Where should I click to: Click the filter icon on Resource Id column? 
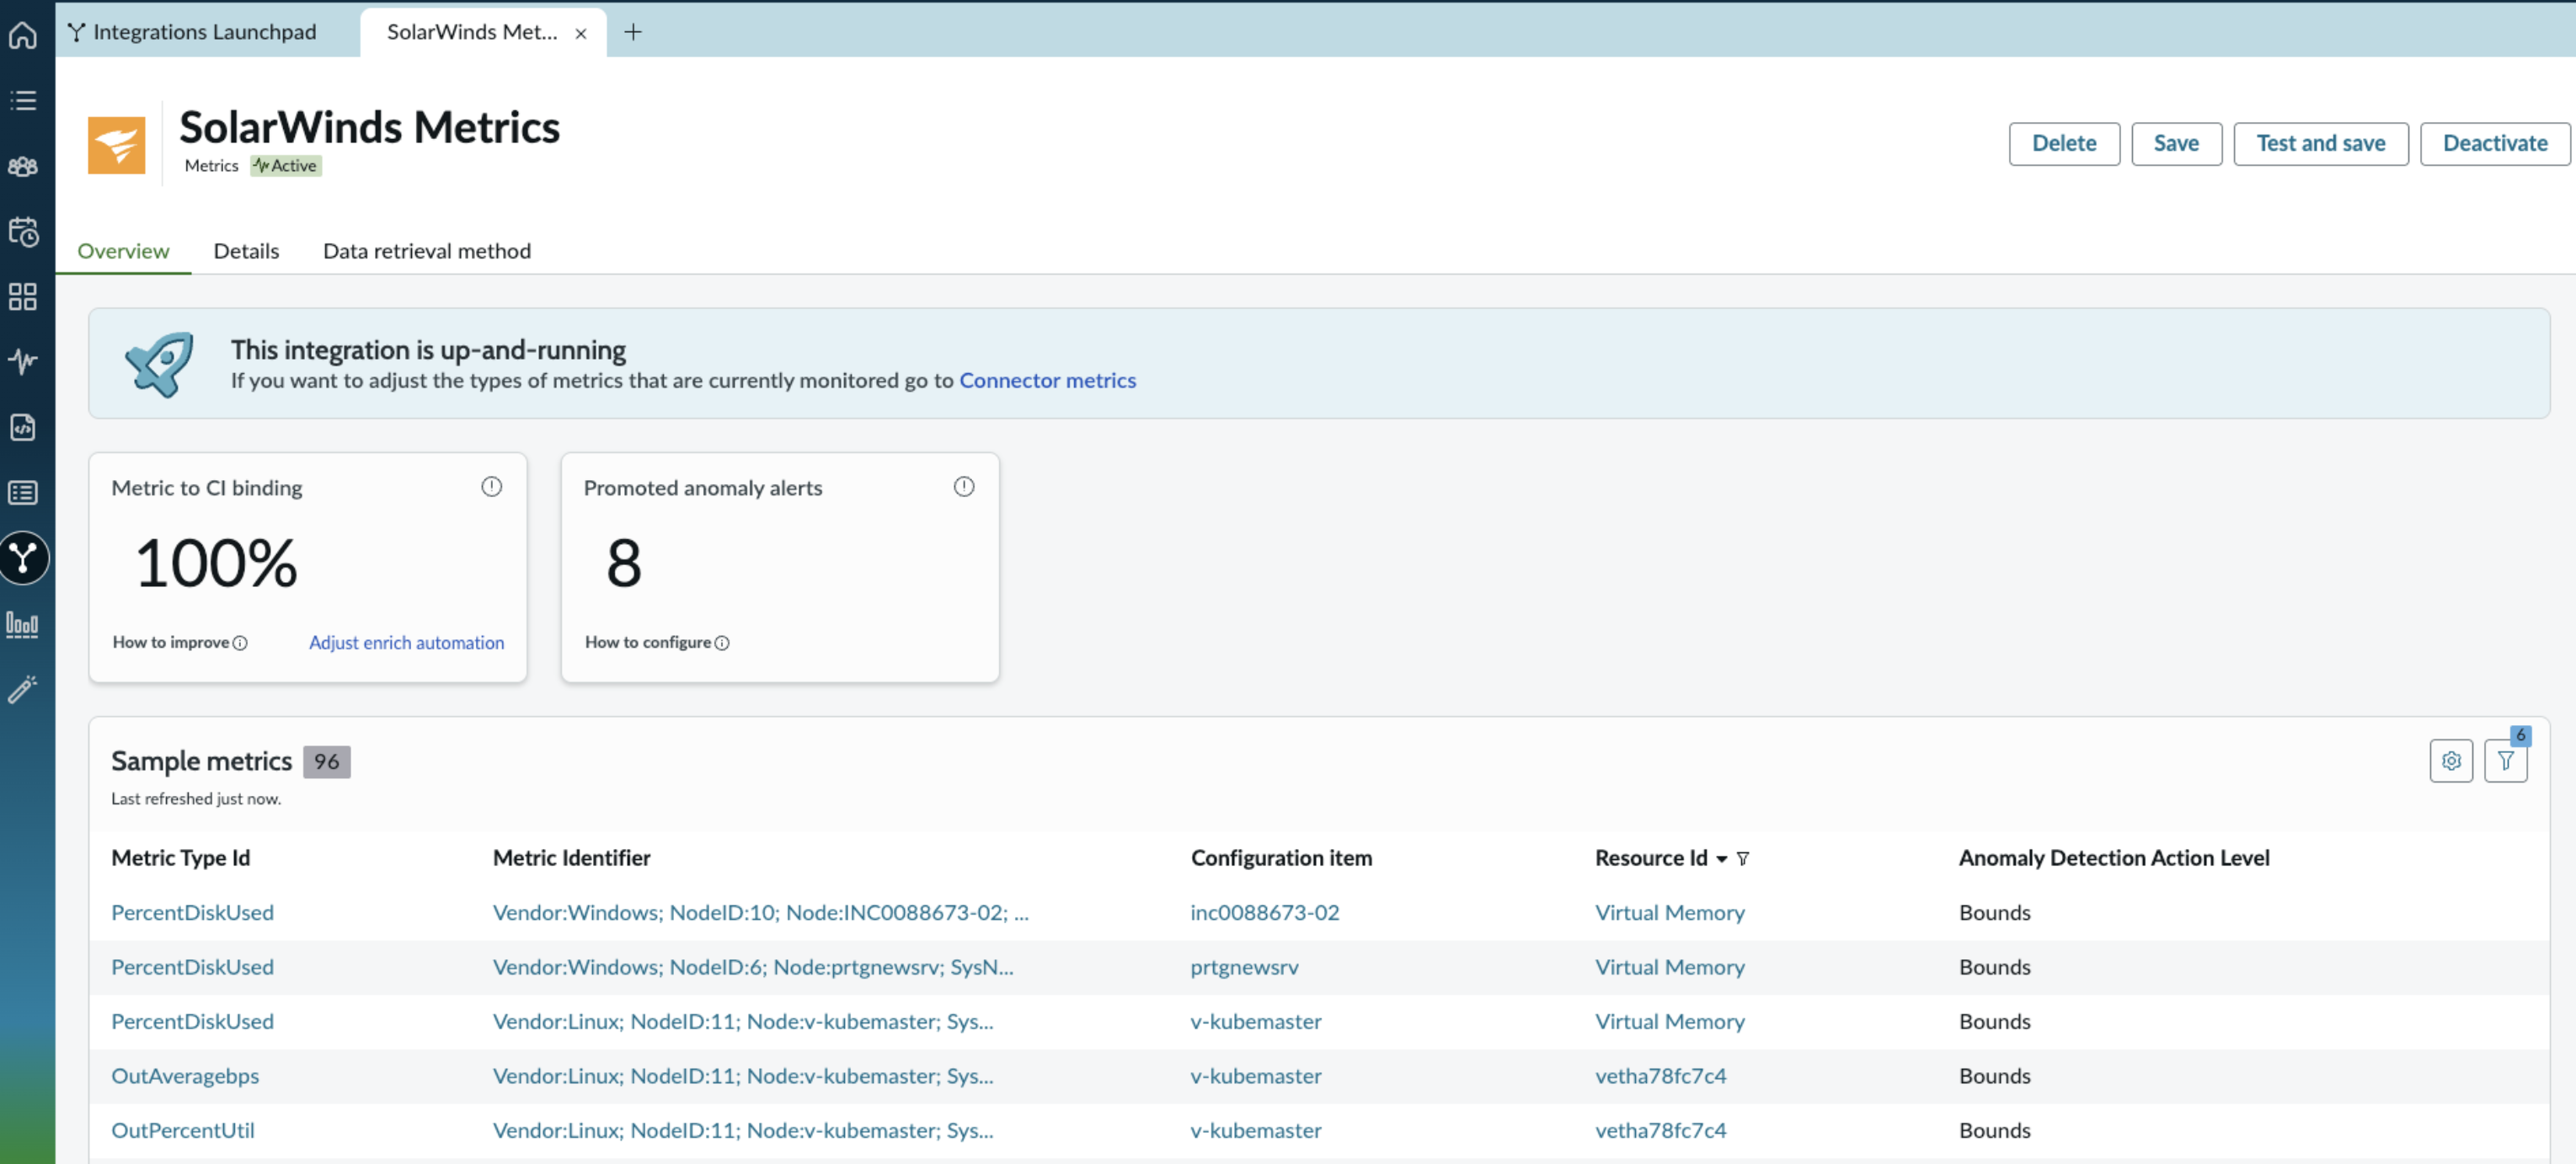1743,858
